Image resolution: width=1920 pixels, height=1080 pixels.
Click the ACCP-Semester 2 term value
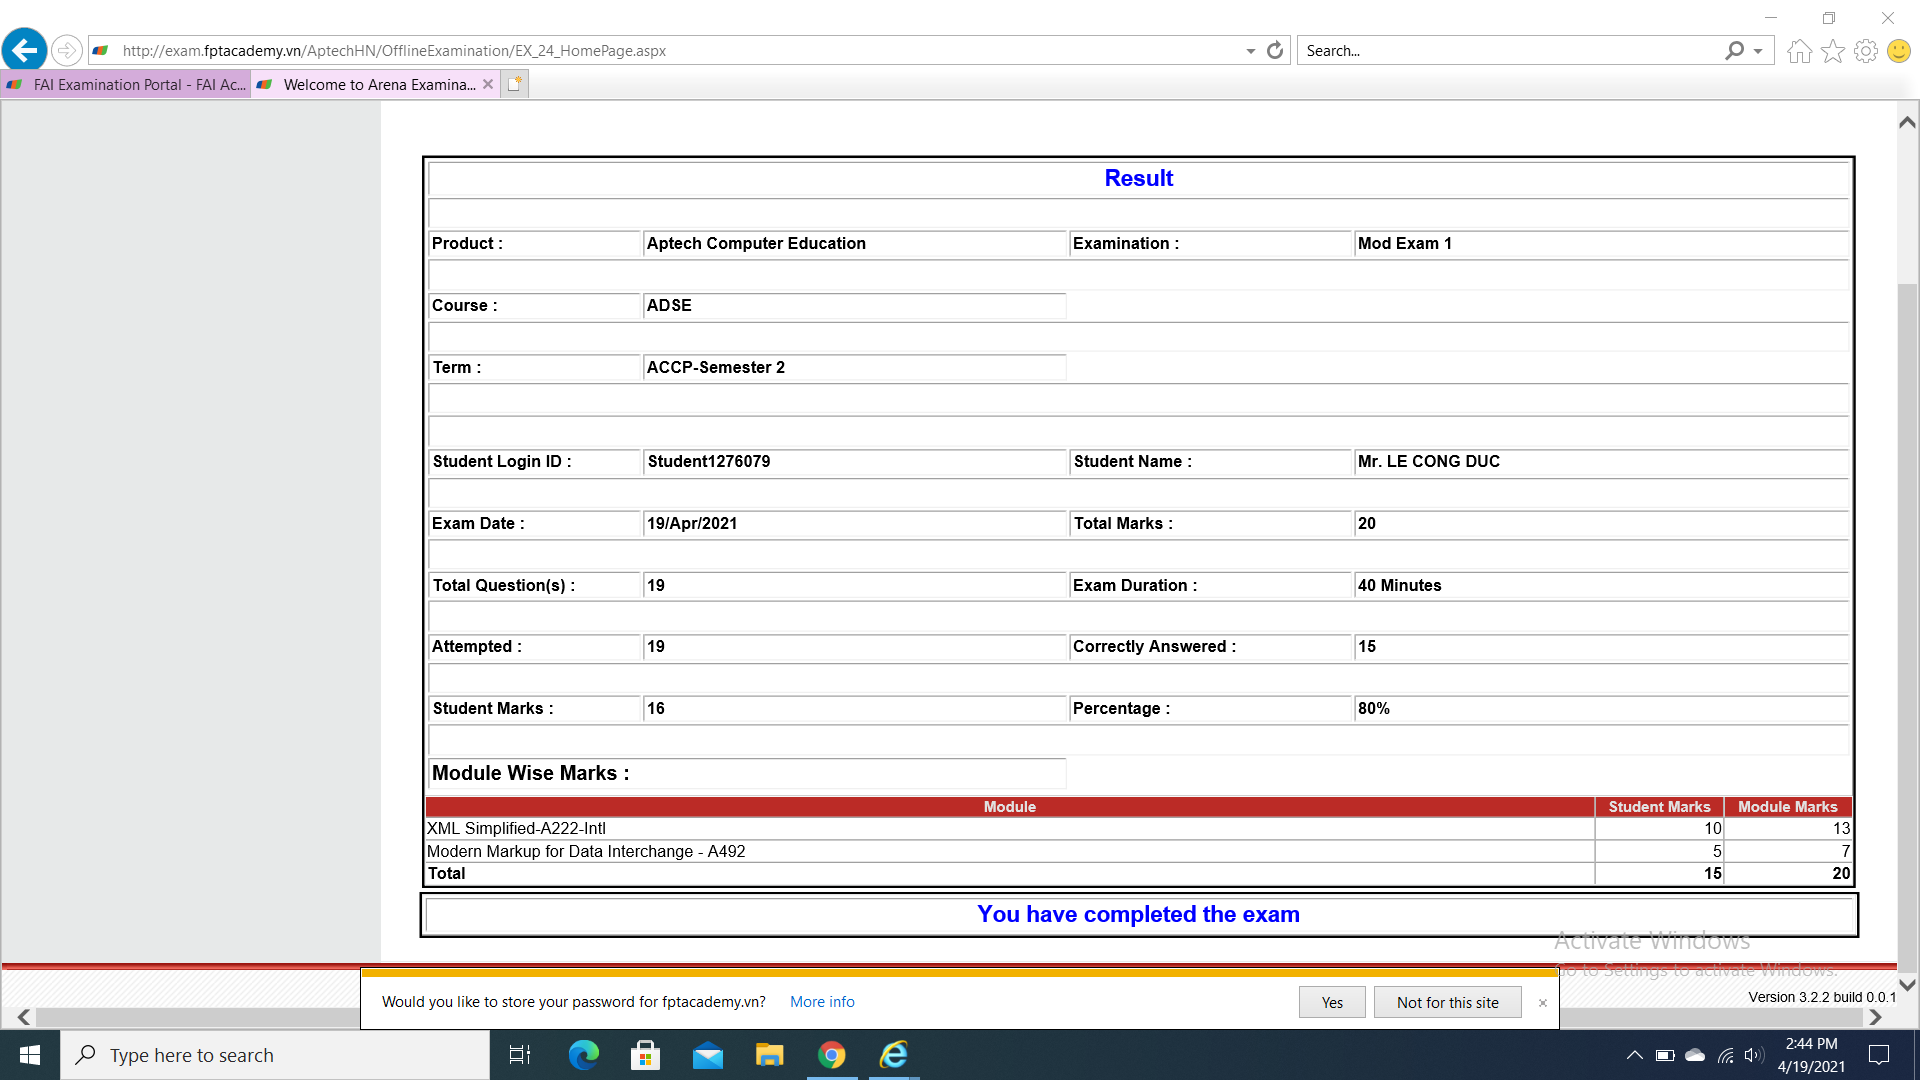[715, 368]
